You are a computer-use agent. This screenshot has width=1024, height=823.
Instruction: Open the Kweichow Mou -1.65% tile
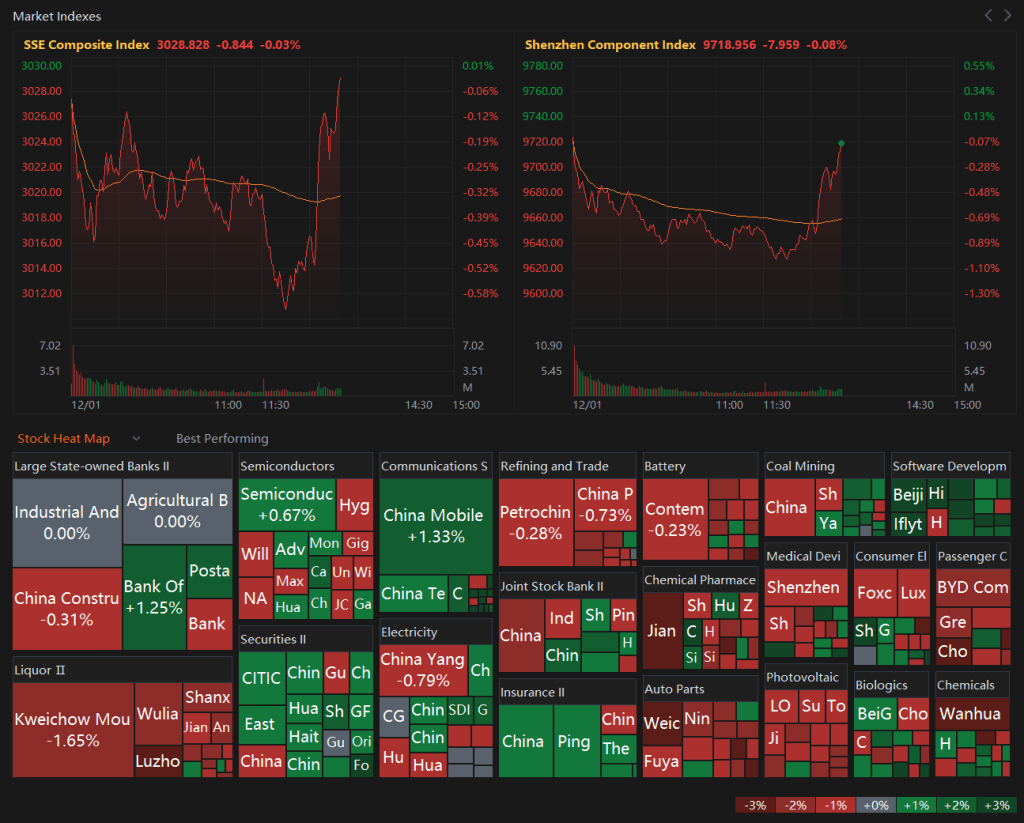coord(72,729)
